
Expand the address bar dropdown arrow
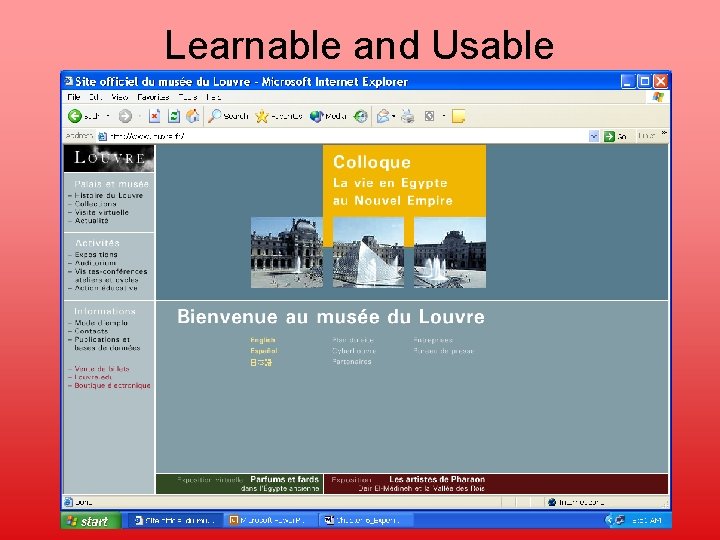(594, 136)
